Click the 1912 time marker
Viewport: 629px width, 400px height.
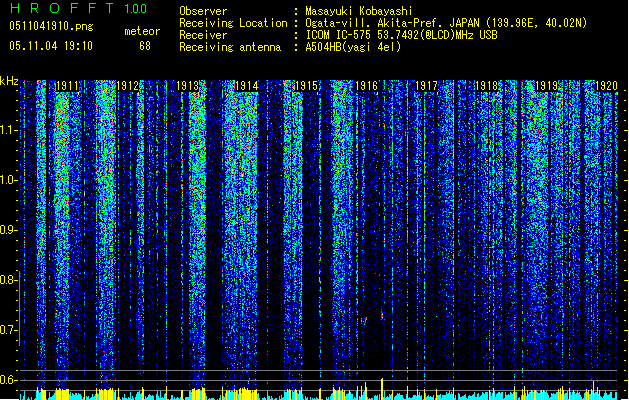click(127, 86)
